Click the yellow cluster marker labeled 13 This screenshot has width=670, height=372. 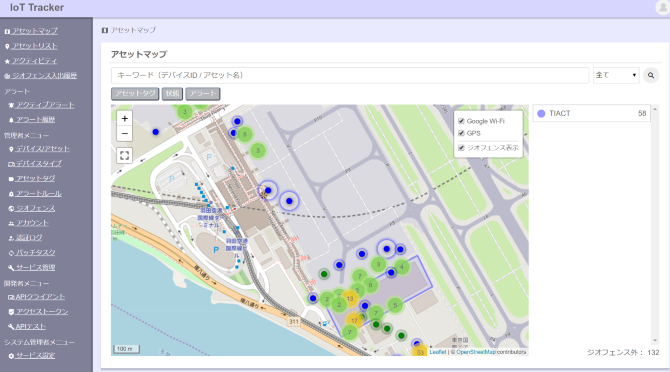point(350,299)
